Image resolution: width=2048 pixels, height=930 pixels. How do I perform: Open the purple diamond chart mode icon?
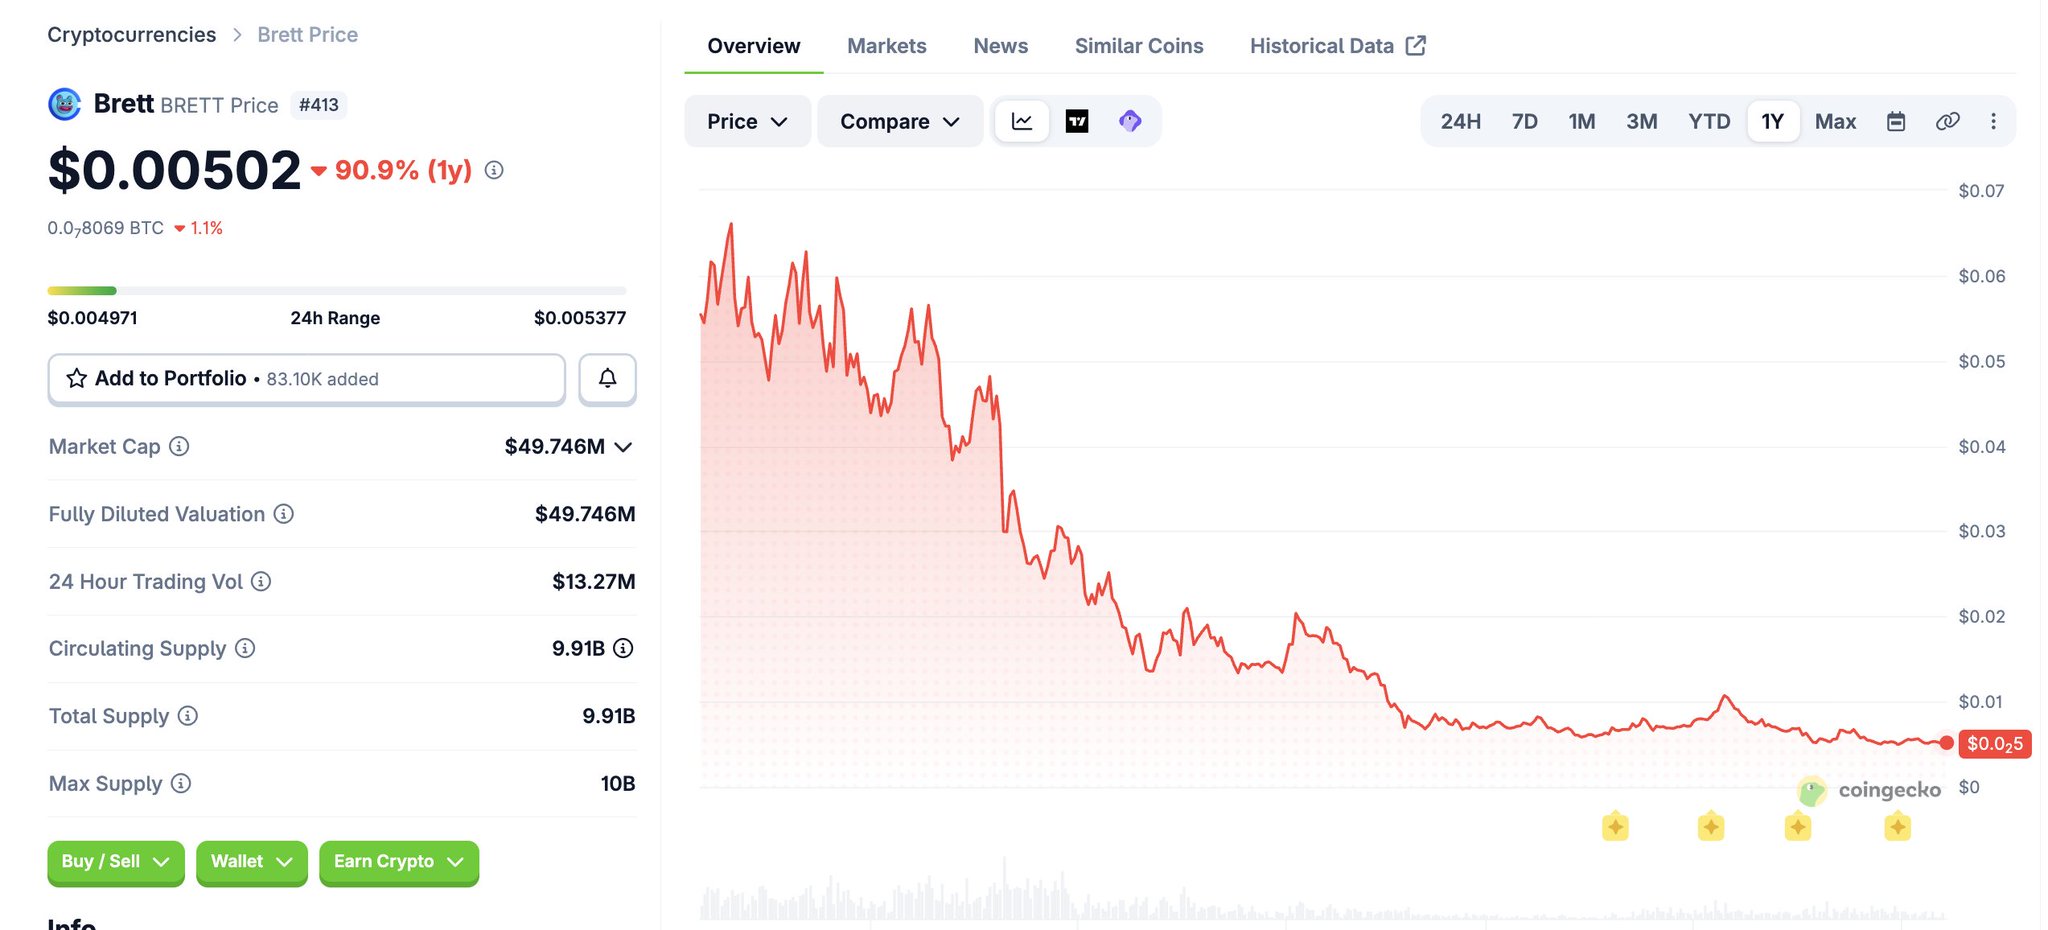1130,121
